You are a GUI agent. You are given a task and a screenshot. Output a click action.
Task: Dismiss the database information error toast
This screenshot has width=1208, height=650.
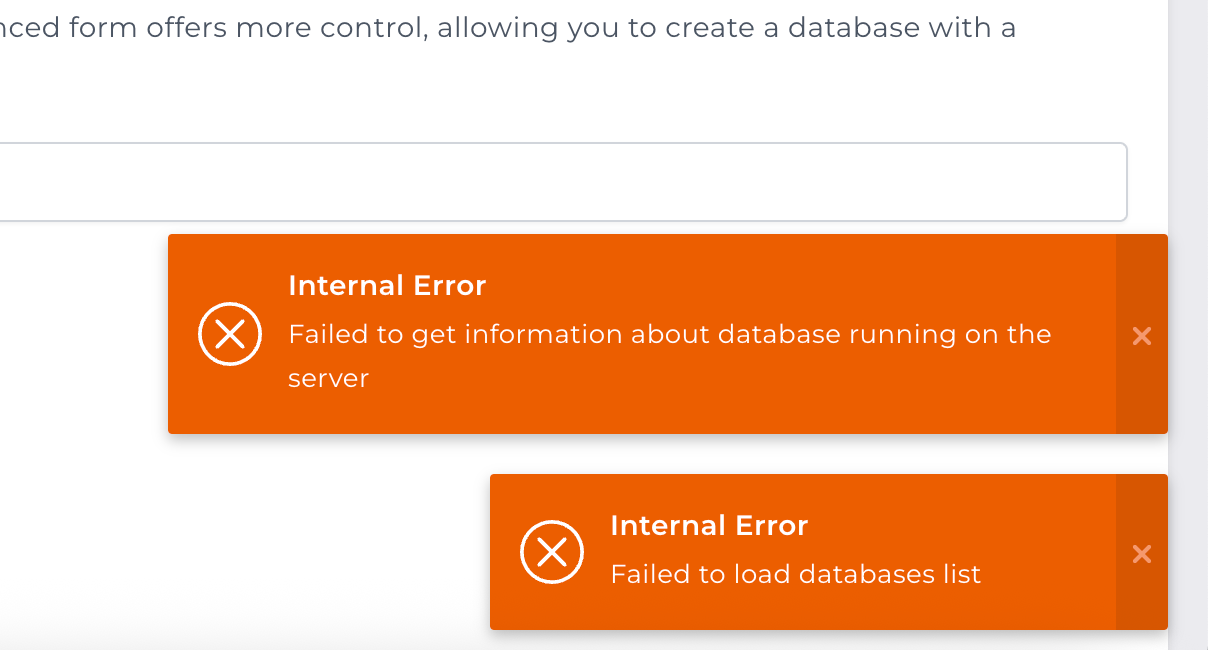click(1142, 336)
